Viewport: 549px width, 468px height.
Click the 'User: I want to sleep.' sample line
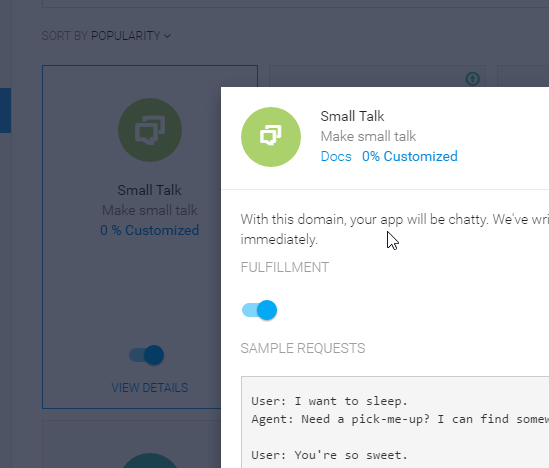coord(329,401)
